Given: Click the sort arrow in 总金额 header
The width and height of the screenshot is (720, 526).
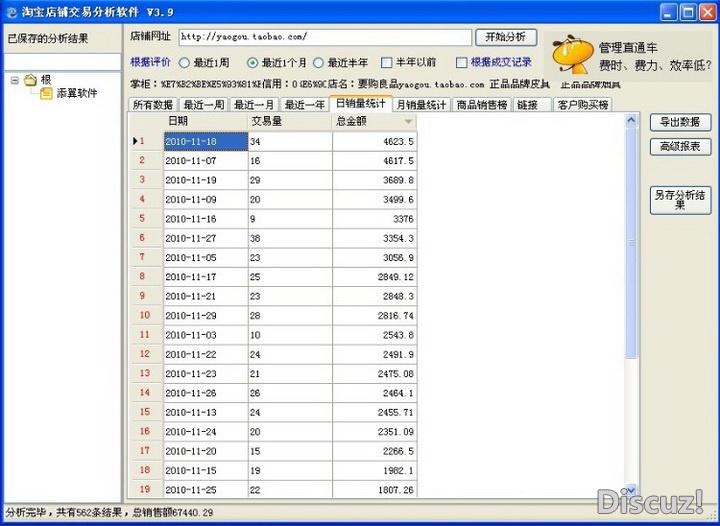Looking at the screenshot, I should tap(408, 121).
